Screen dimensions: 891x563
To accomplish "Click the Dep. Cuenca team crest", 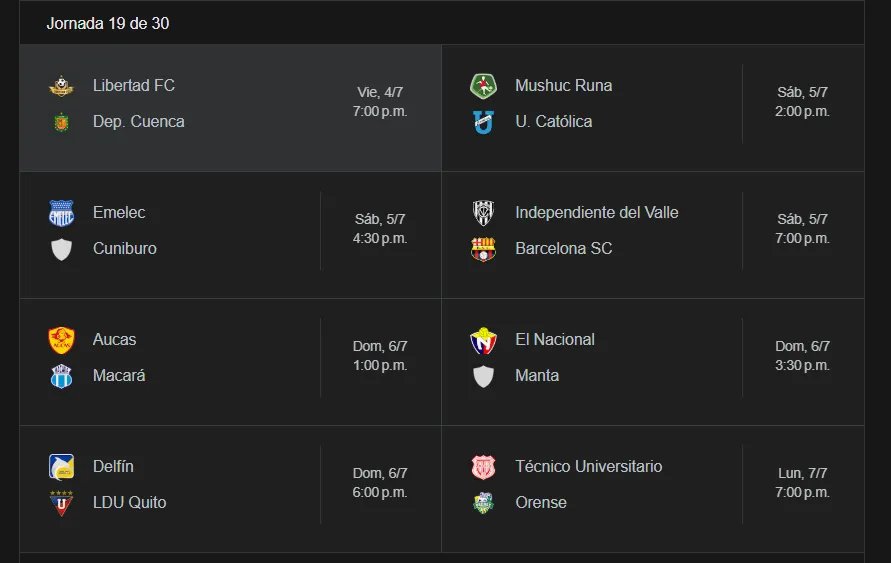I will point(62,122).
